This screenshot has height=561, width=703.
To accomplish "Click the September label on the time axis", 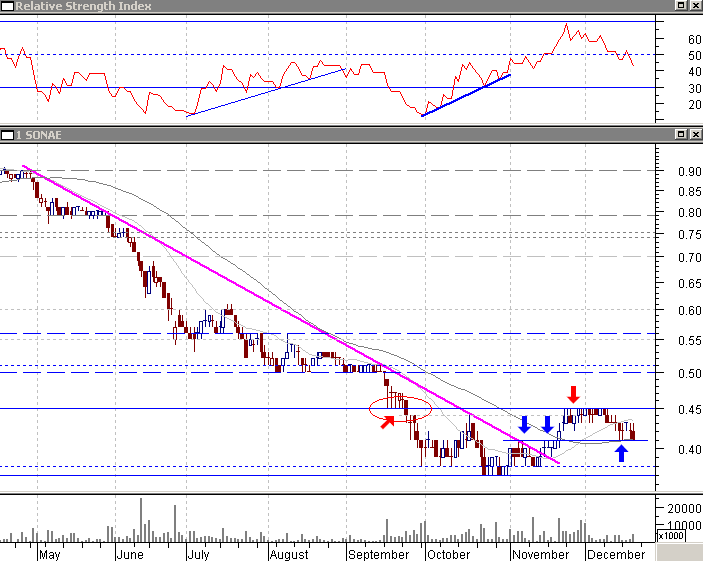I will (x=379, y=555).
